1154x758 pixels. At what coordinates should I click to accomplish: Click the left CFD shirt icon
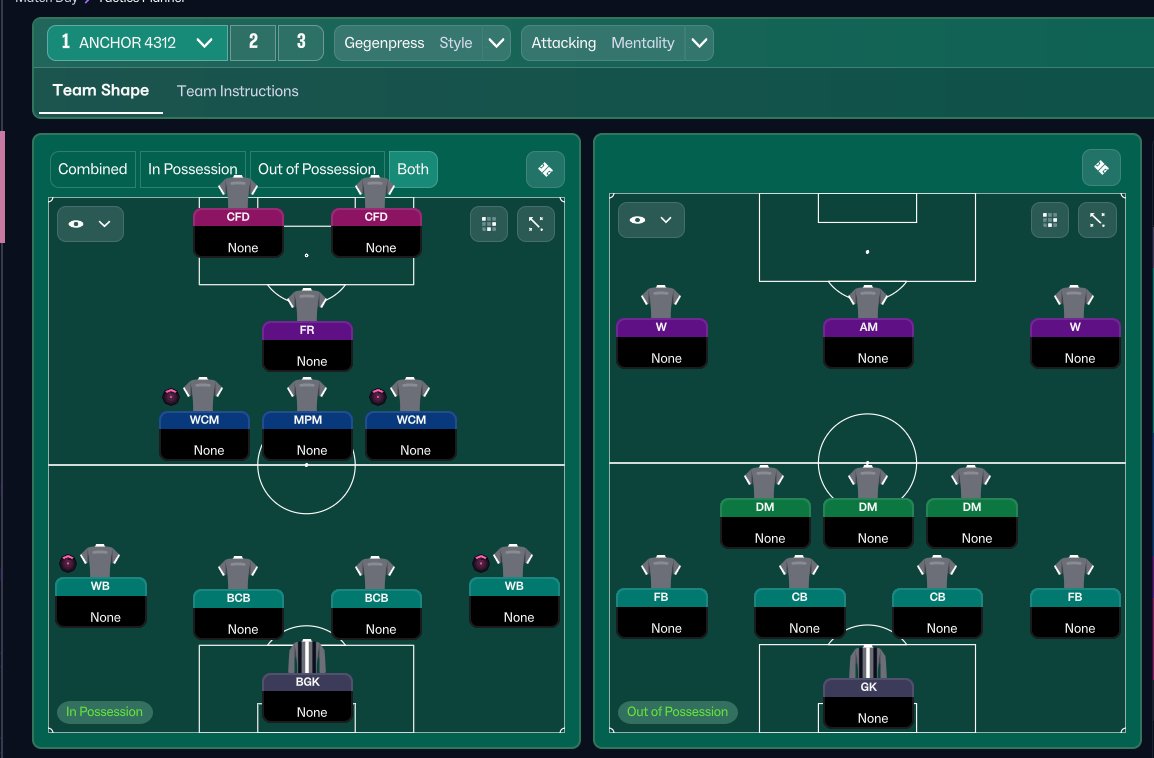tap(238, 191)
